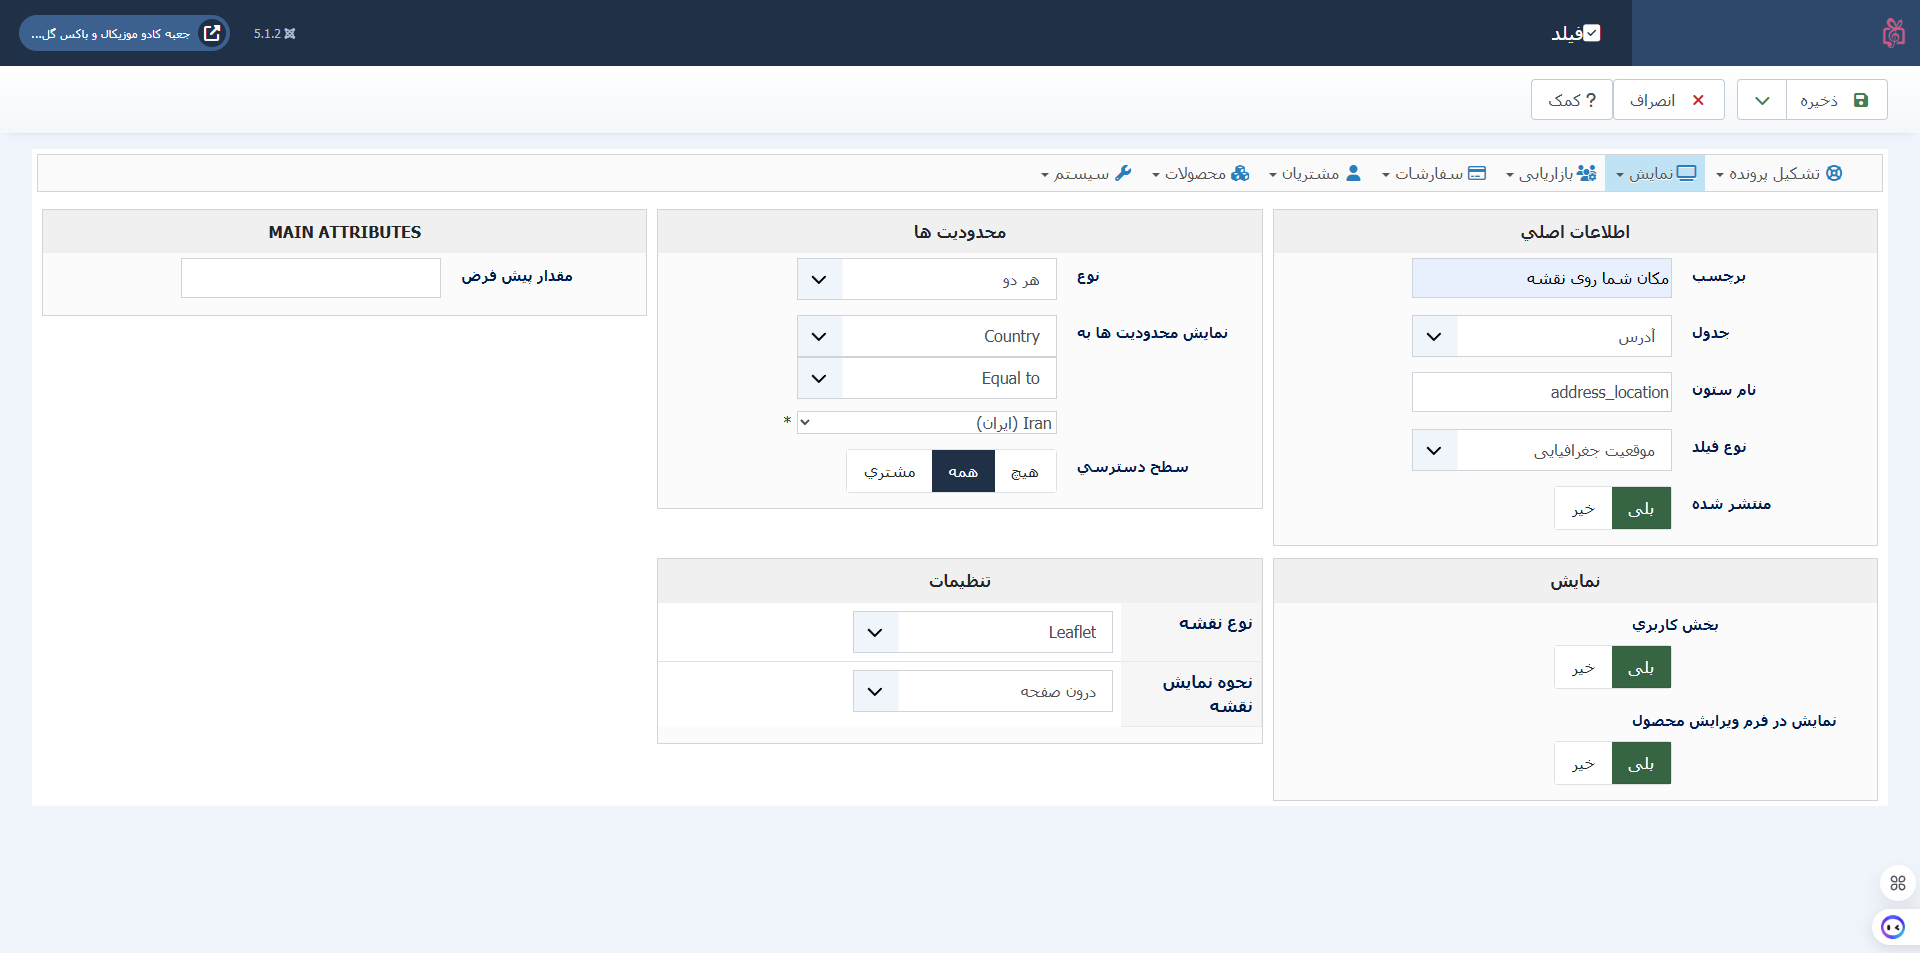Click the Joomla version 5.1.2 icon
The height and width of the screenshot is (953, 1920).
coord(289,34)
